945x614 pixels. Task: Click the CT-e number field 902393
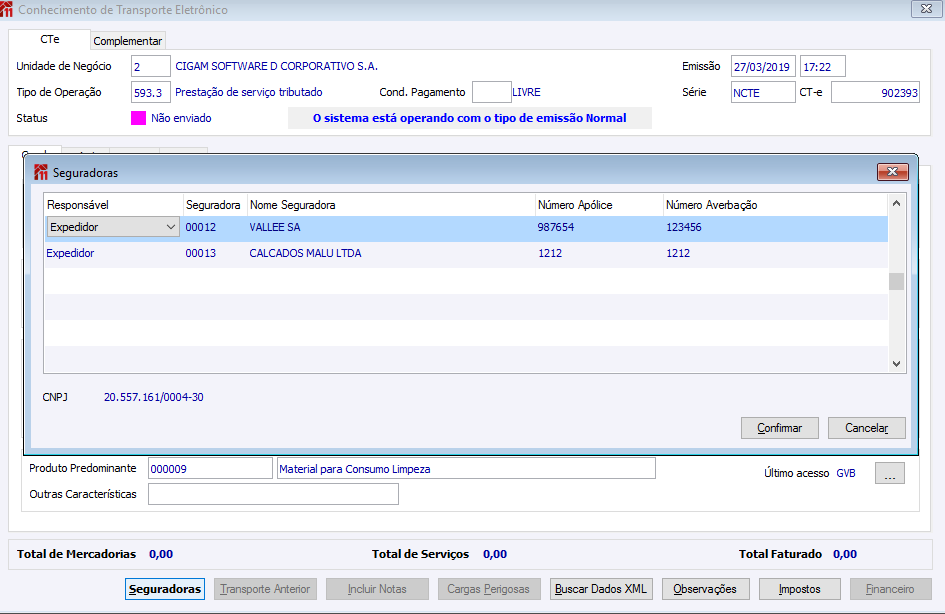tap(875, 92)
